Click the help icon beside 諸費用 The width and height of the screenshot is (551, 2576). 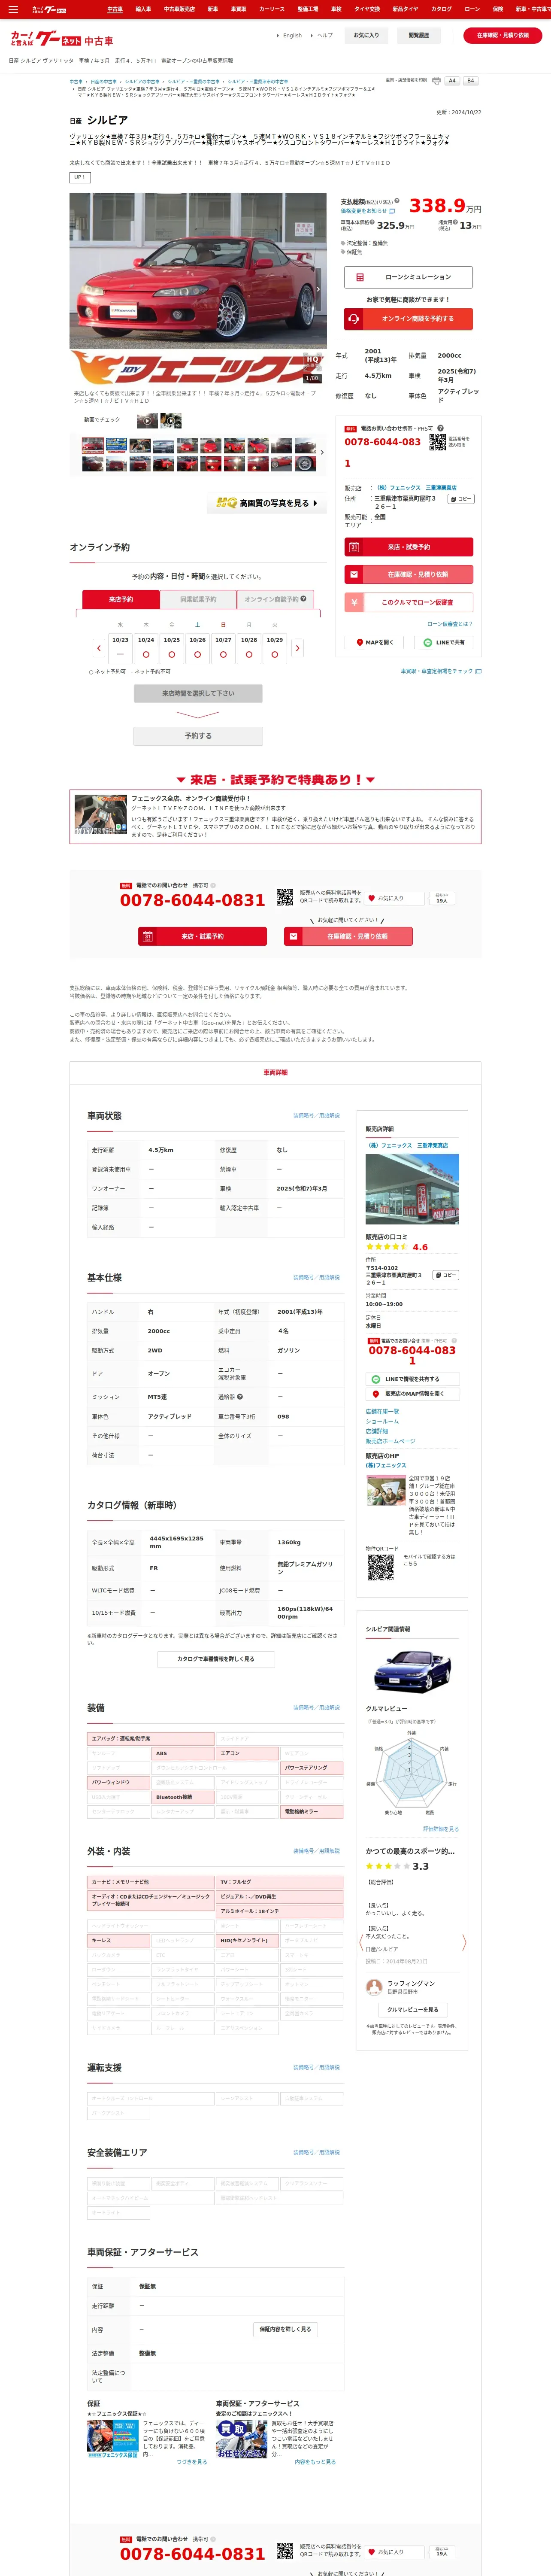(x=455, y=221)
